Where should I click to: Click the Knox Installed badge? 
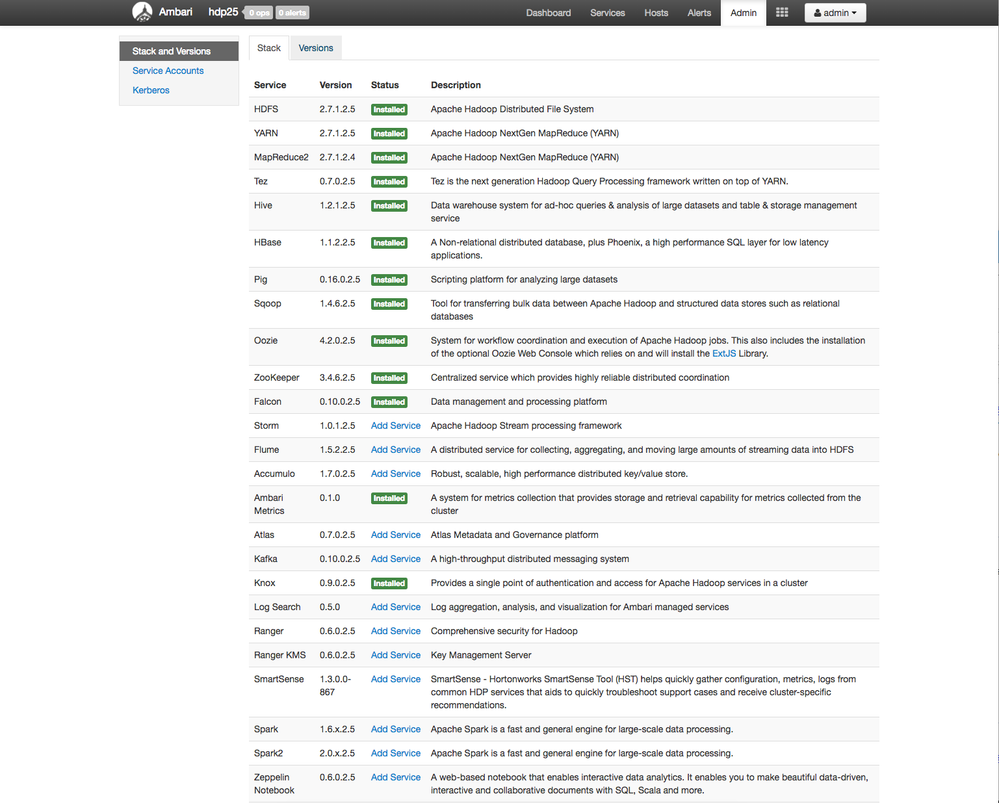pos(389,583)
